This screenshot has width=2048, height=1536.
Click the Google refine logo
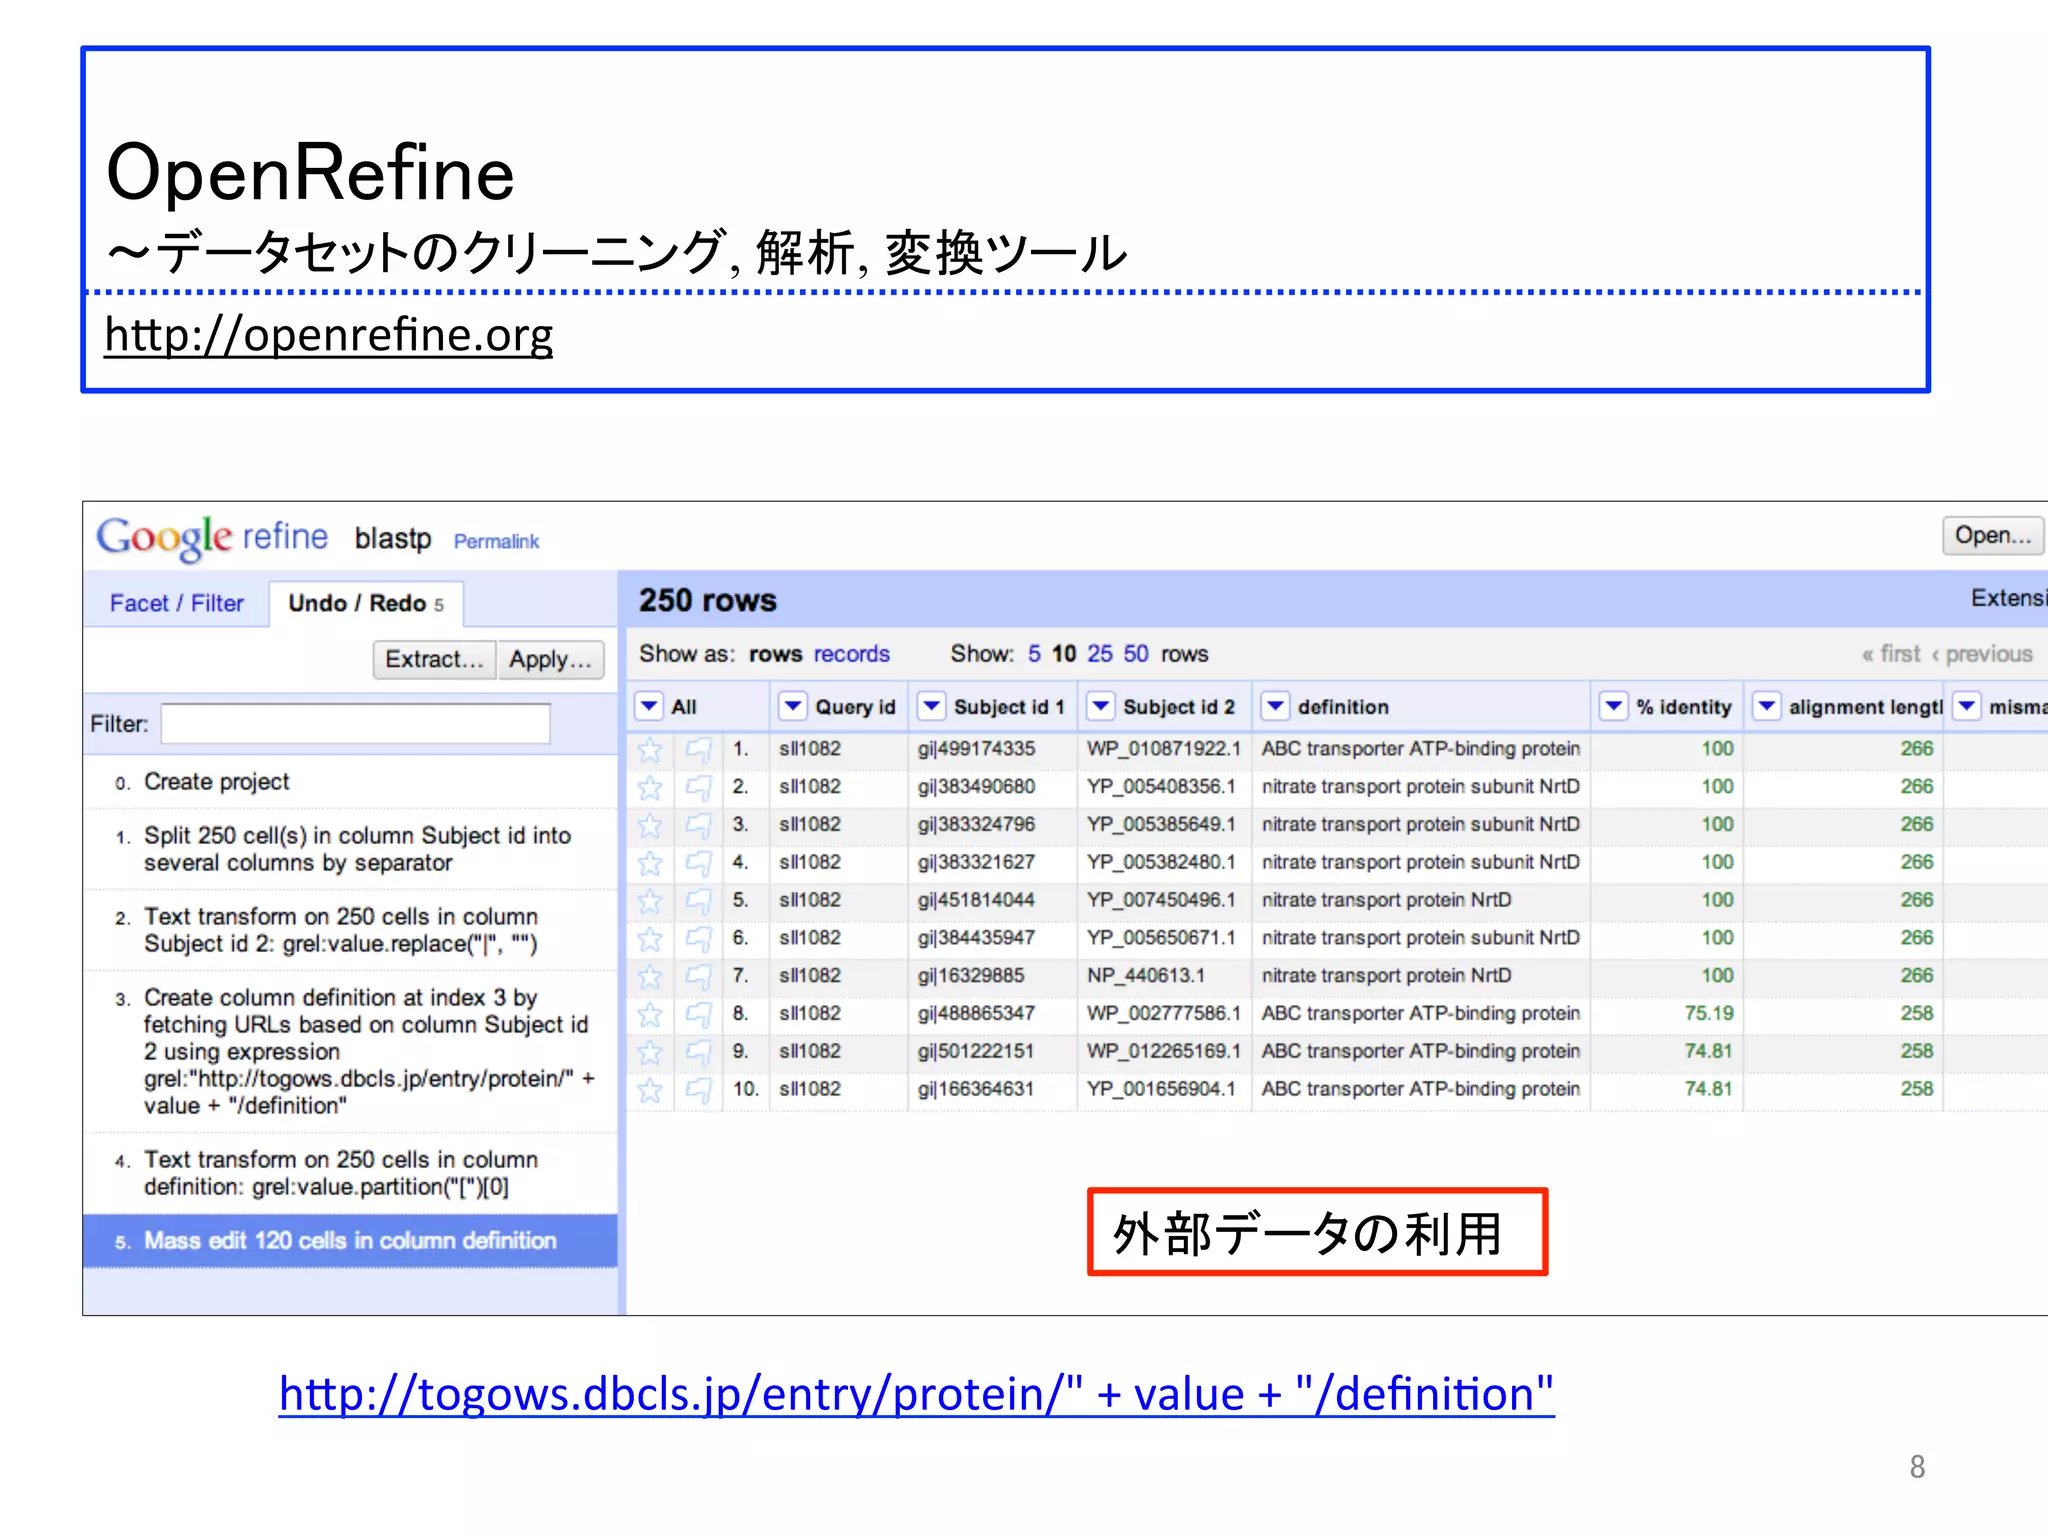212,538
